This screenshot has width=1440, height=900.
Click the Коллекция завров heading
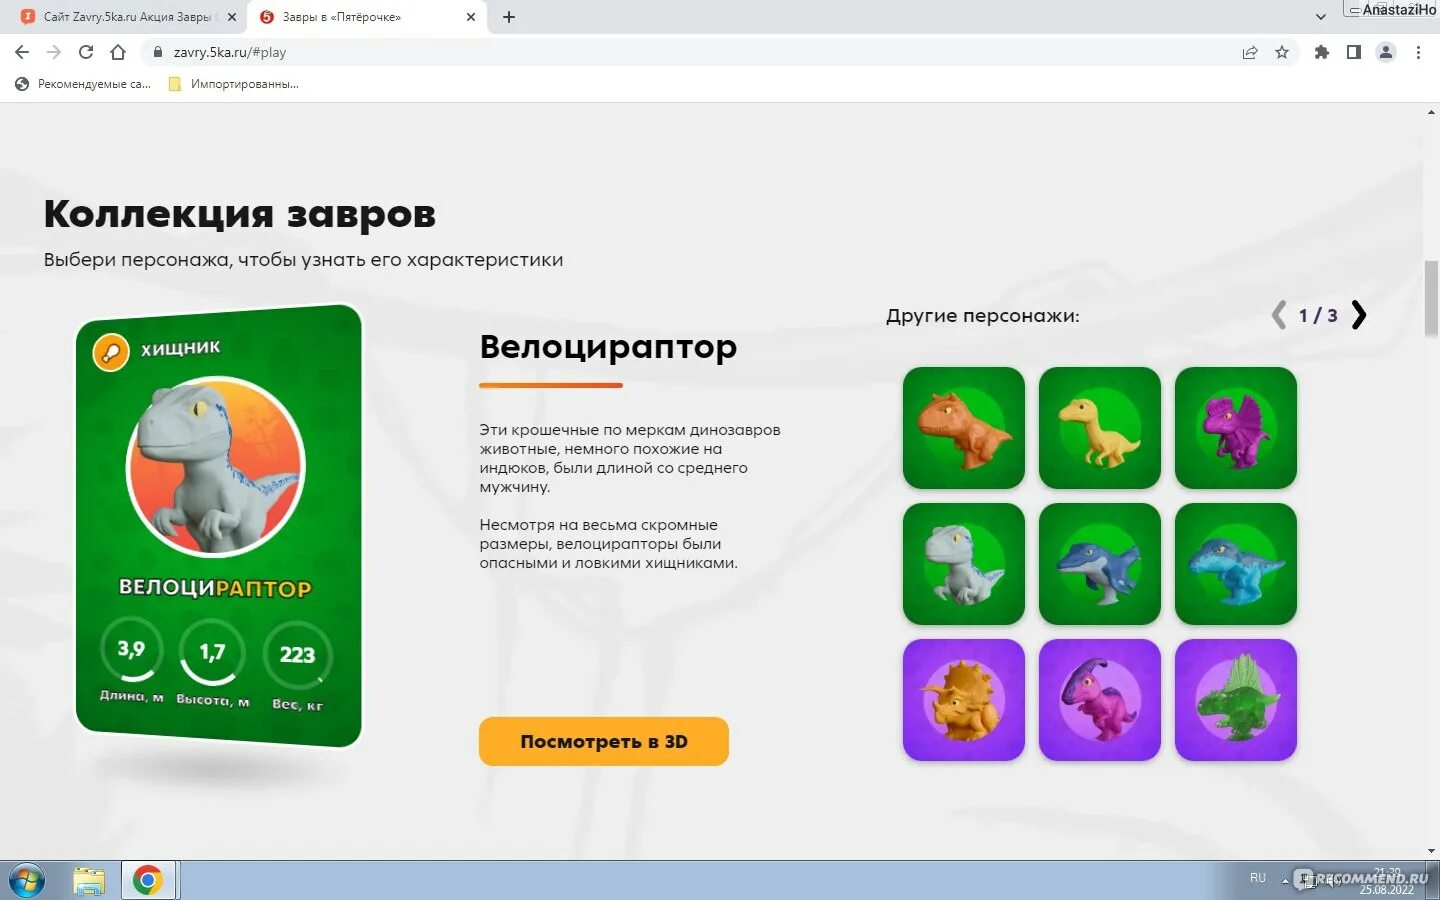point(240,214)
